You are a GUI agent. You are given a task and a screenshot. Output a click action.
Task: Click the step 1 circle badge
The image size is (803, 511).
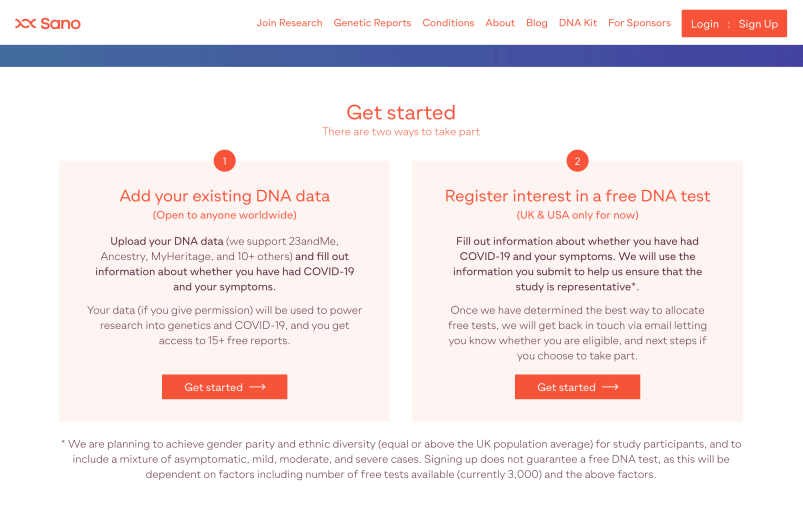tap(224, 161)
